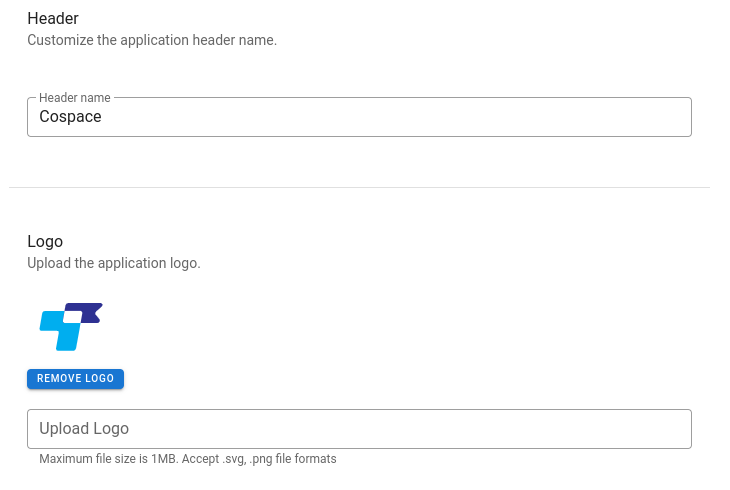This screenshot has height=490, width=730.
Task: Click the Cospace logo image preview
Action: (x=71, y=327)
